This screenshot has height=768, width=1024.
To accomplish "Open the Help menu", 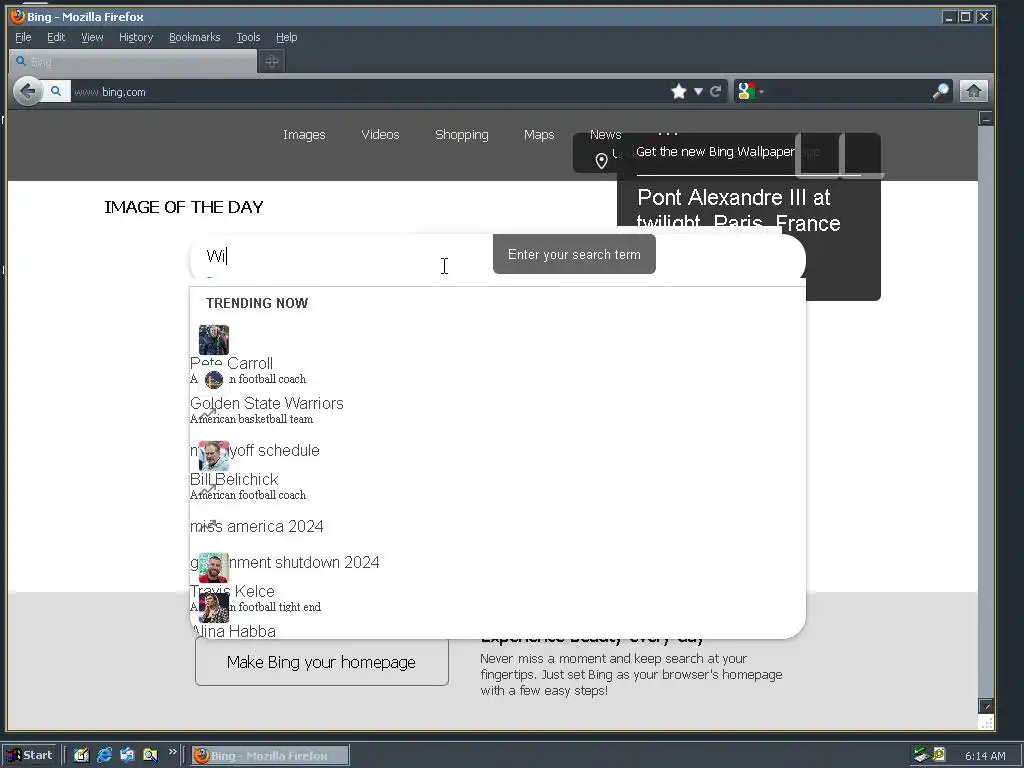I will 287,37.
